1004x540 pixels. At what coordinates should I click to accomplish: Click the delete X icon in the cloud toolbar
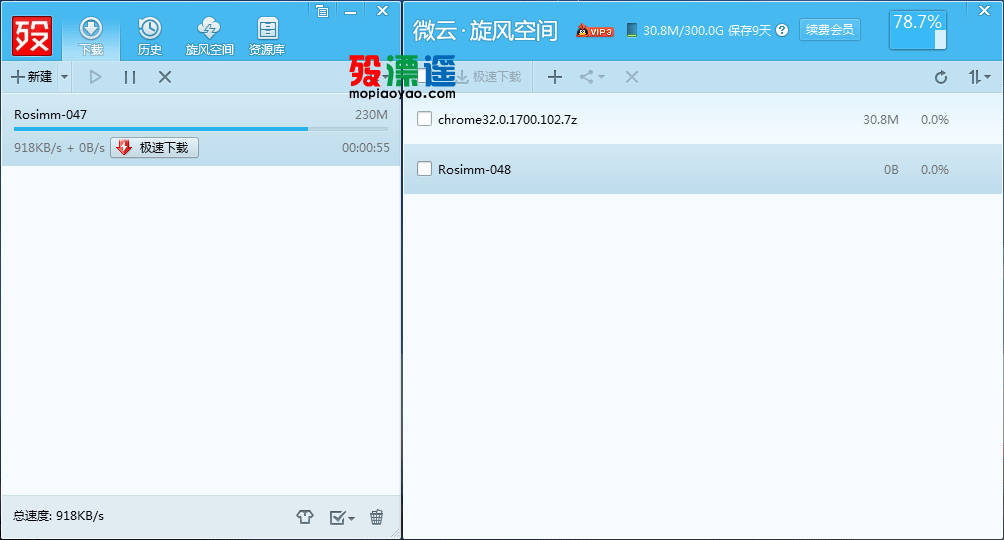(632, 77)
